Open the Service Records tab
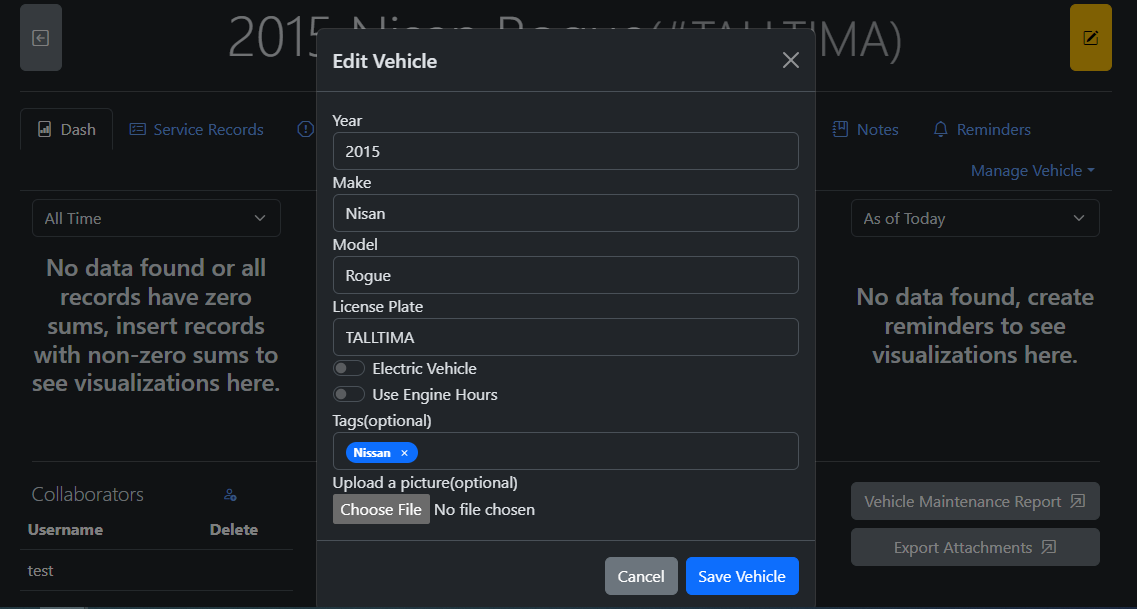This screenshot has height=609, width=1137. [x=208, y=129]
